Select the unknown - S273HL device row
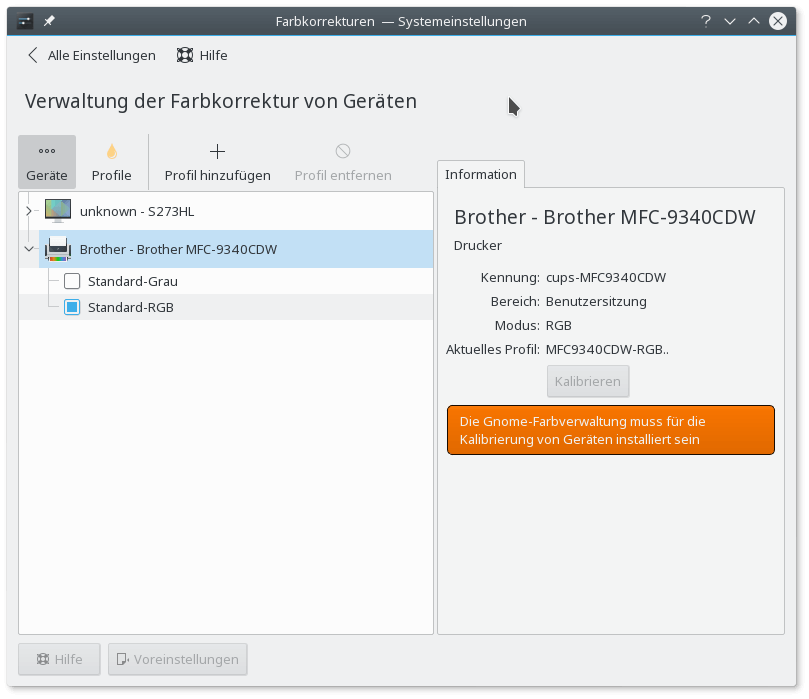 tap(226, 211)
